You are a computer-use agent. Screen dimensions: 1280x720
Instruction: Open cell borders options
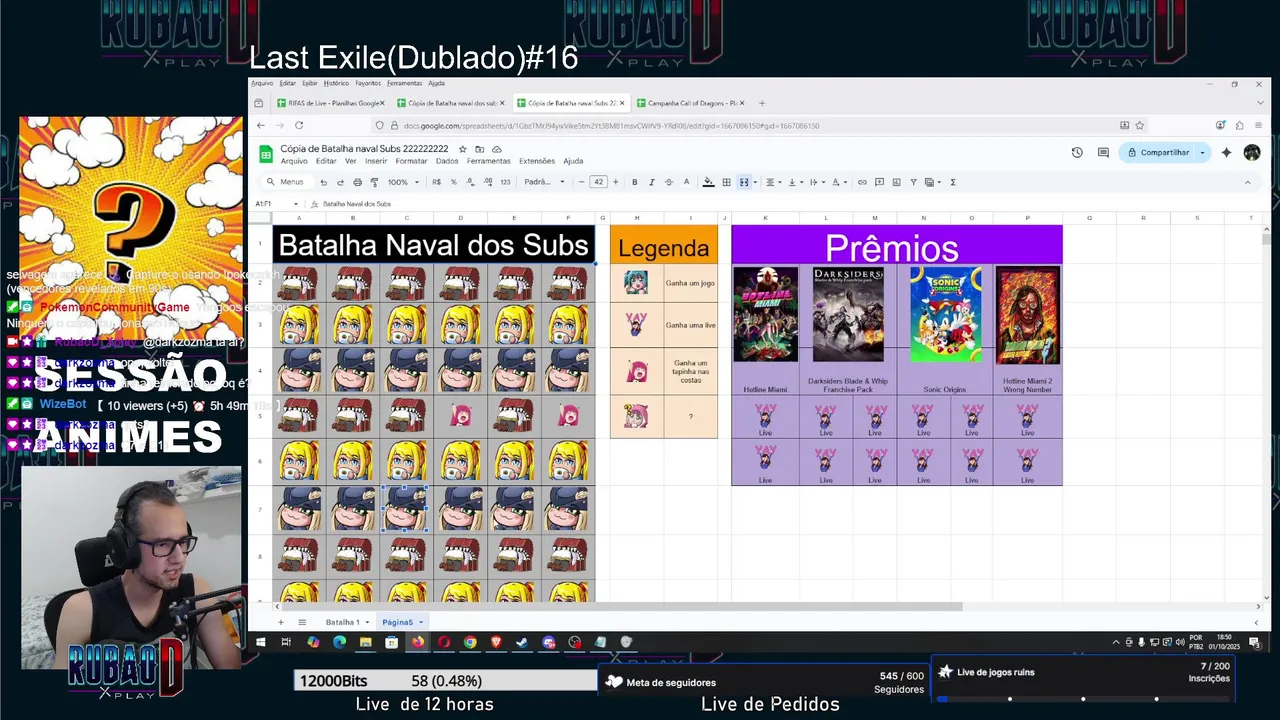[x=726, y=182]
